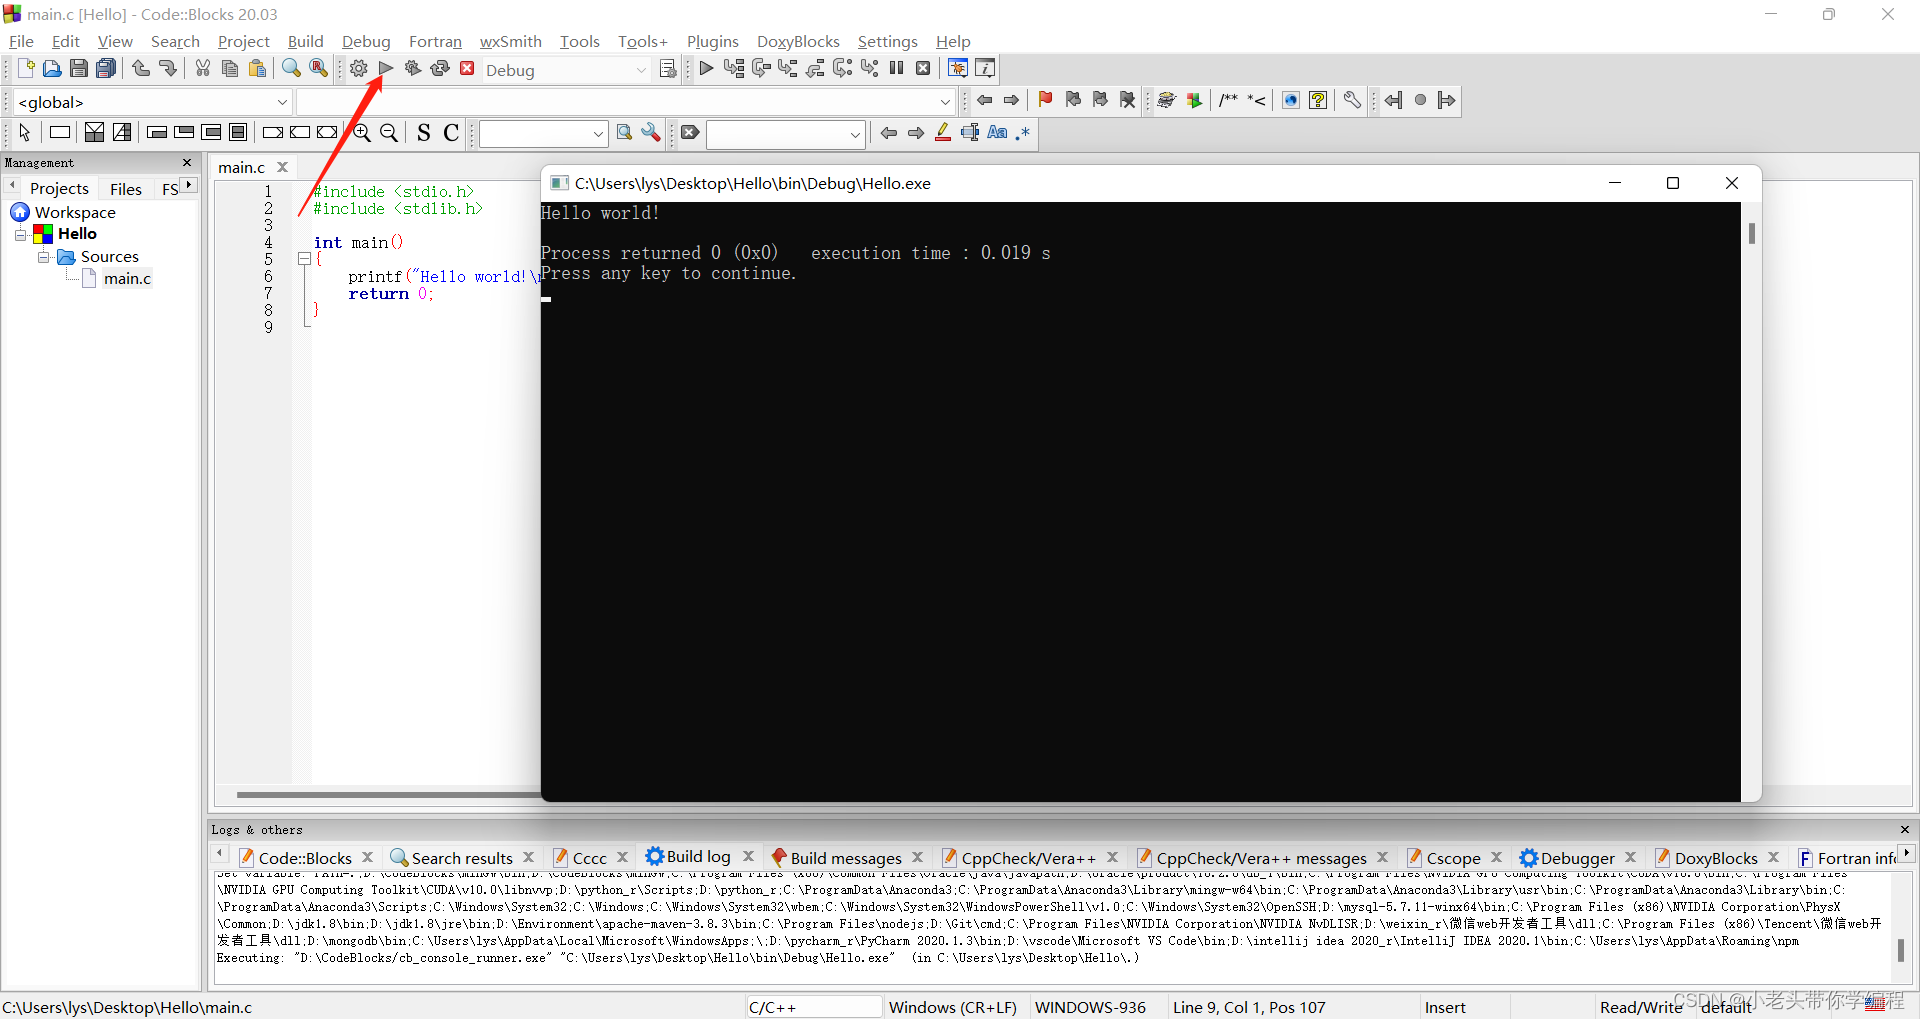Step to next line debug icon
The width and height of the screenshot is (1920, 1019).
click(x=761, y=68)
